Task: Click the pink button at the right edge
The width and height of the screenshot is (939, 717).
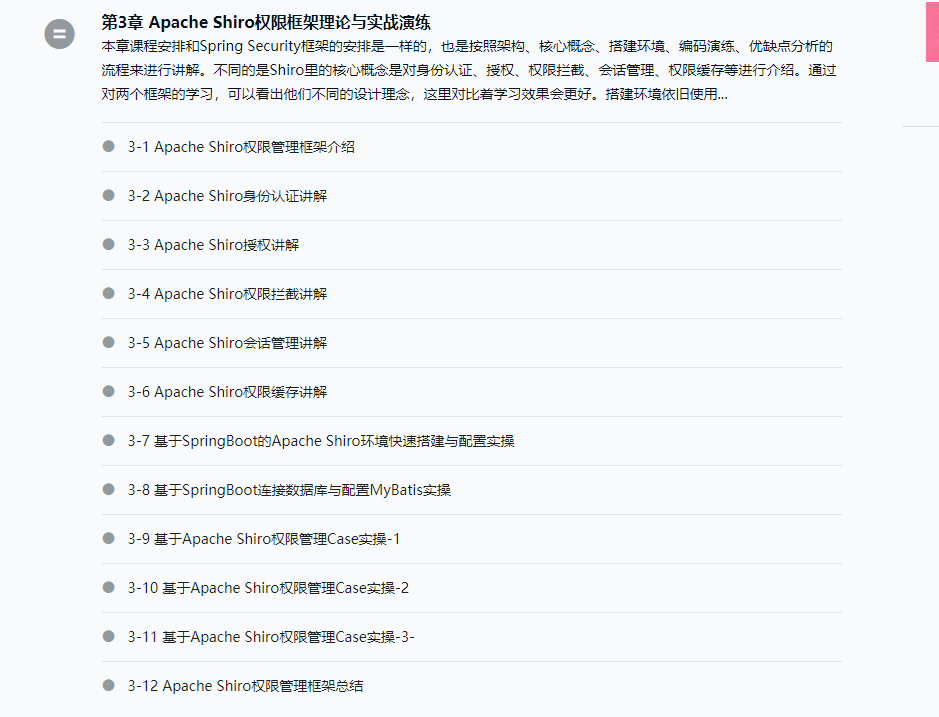Action: point(932,31)
